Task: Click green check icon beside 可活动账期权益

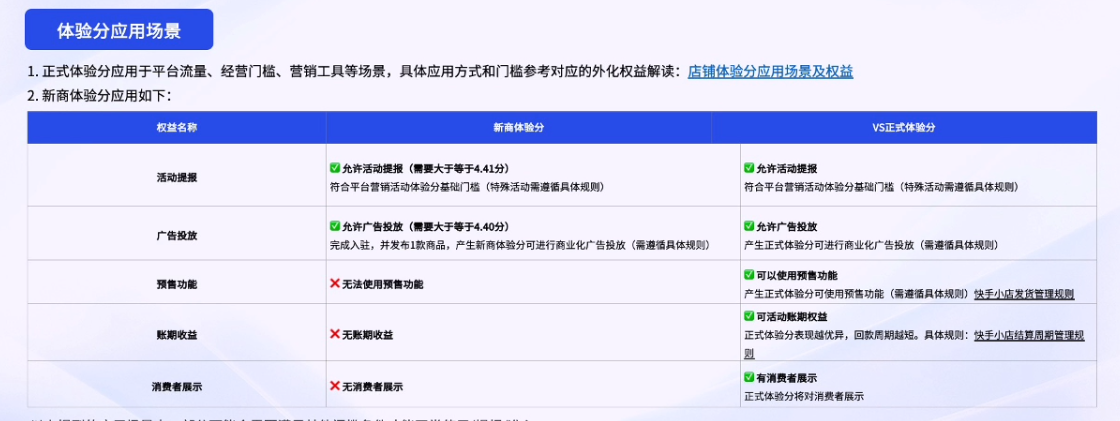Action: pyautogui.click(x=749, y=317)
